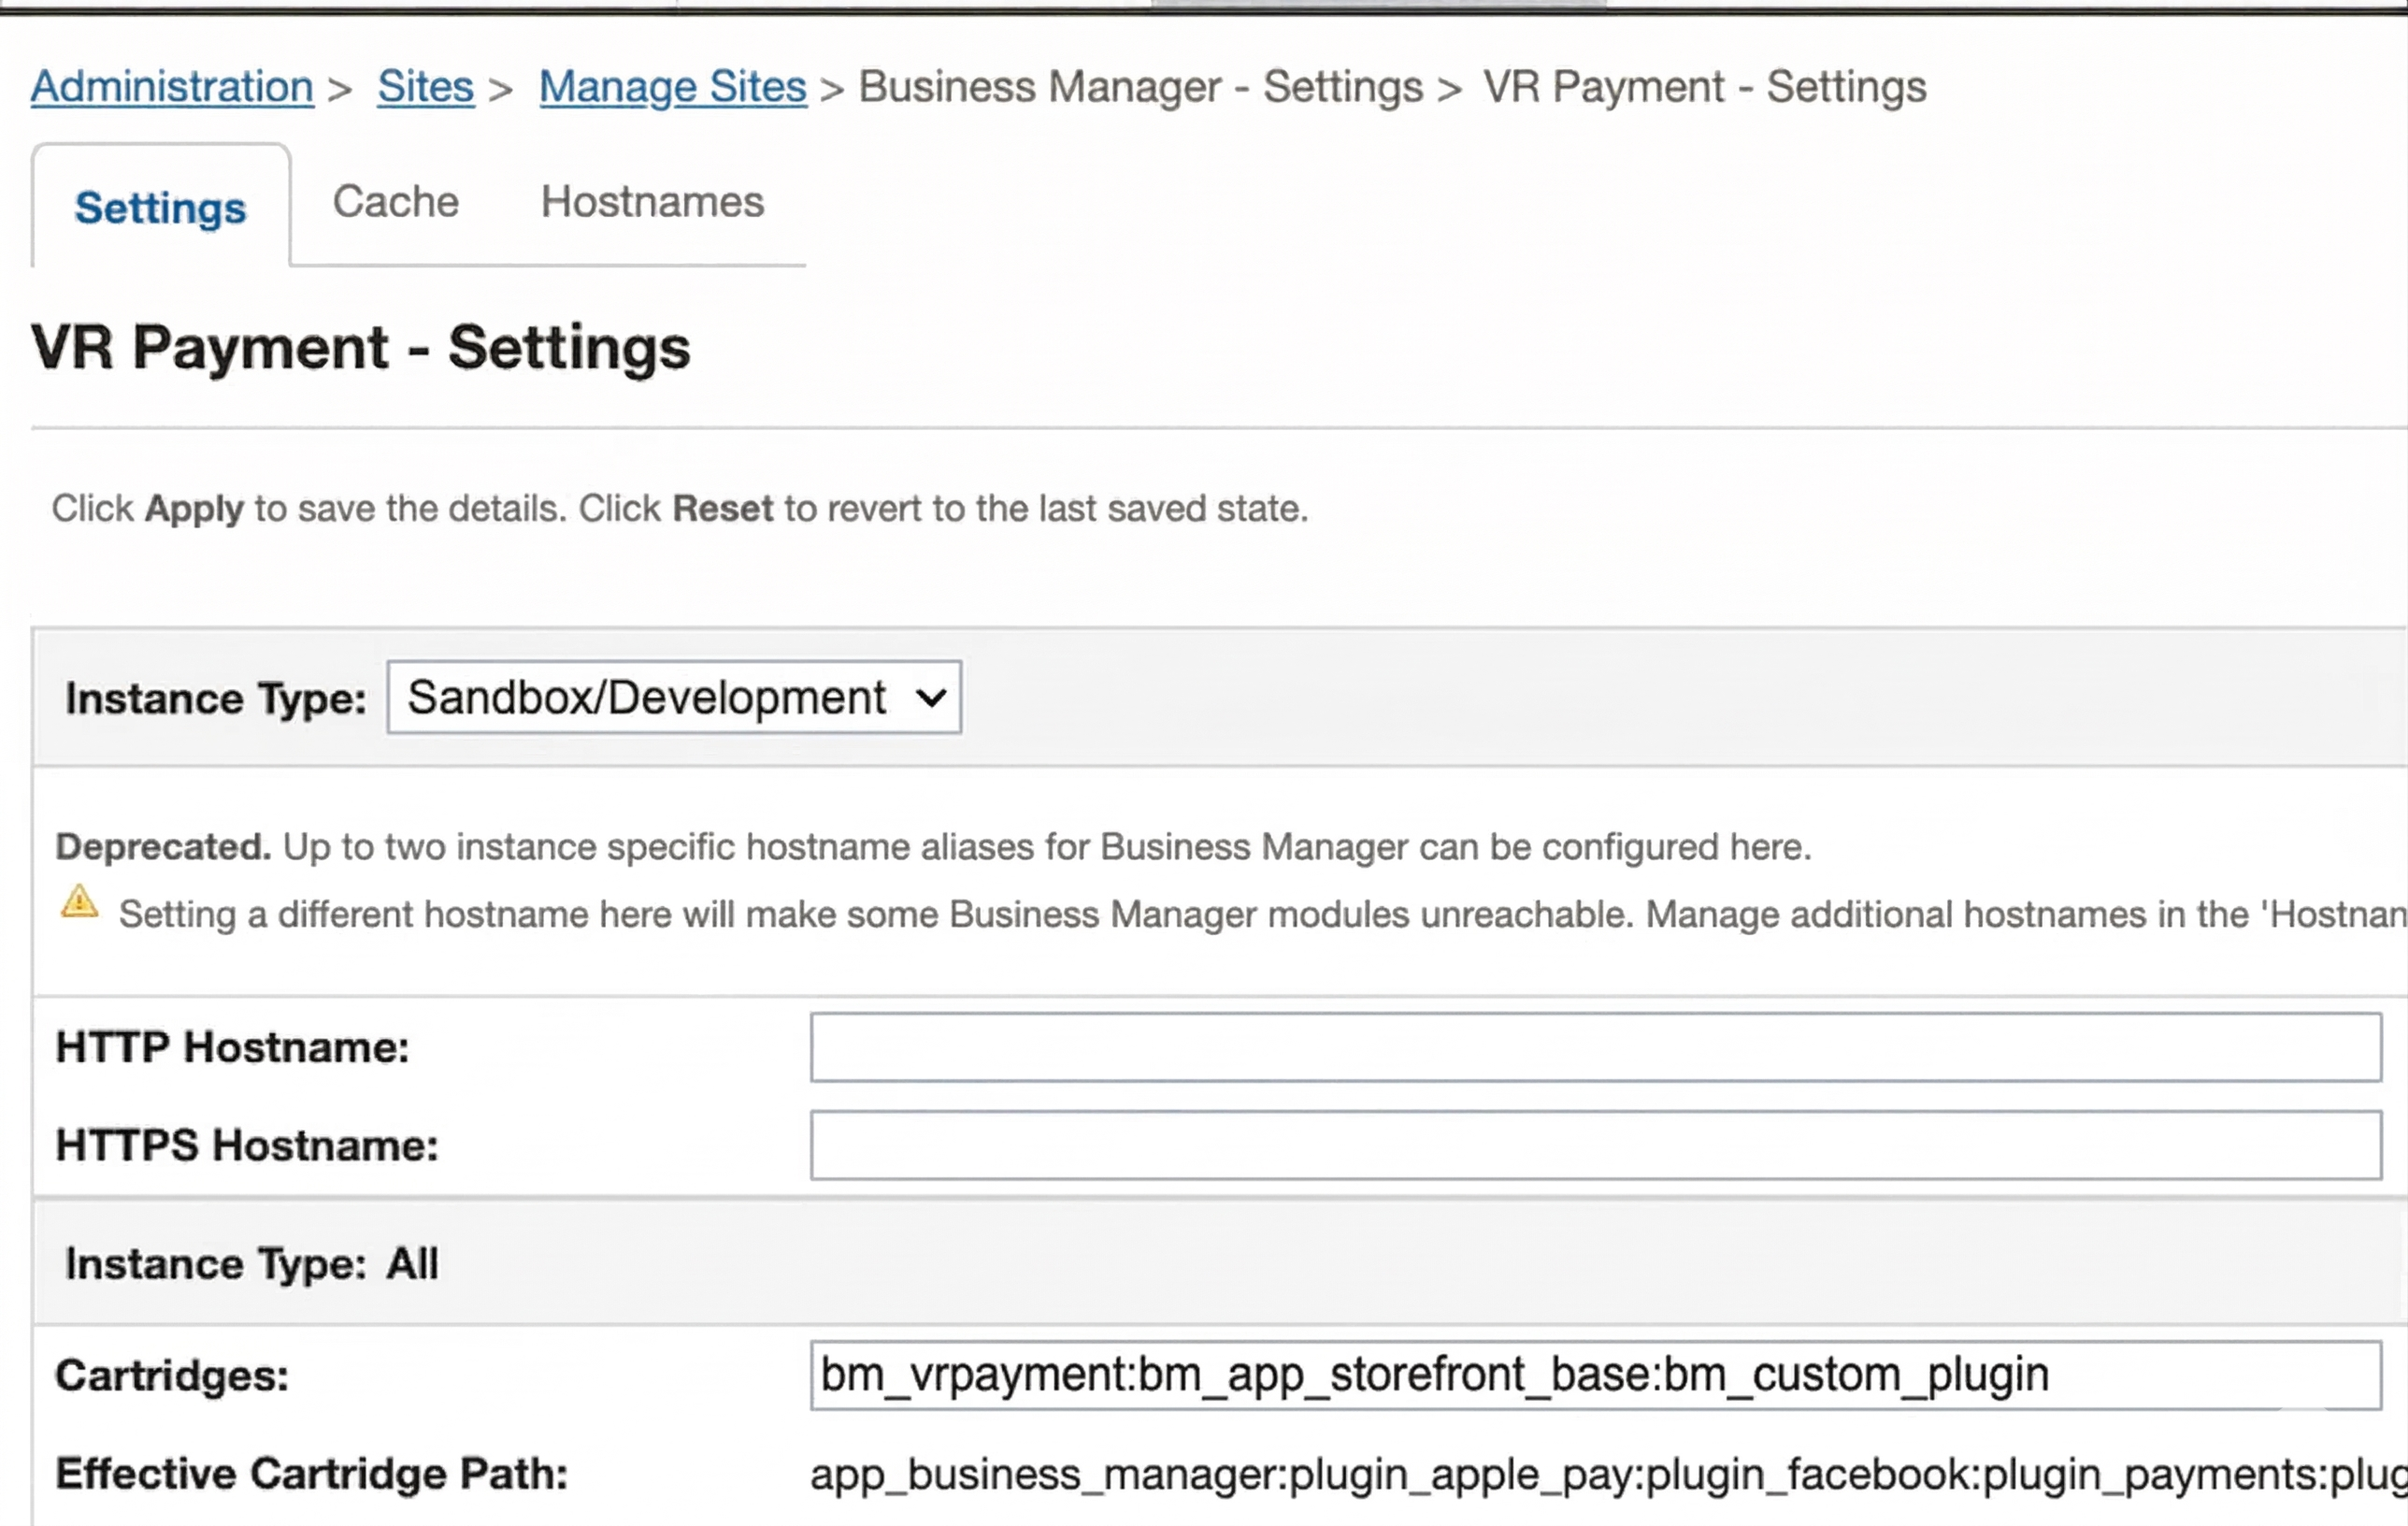
Task: Switch to the Cache tab
Action: [x=395, y=202]
